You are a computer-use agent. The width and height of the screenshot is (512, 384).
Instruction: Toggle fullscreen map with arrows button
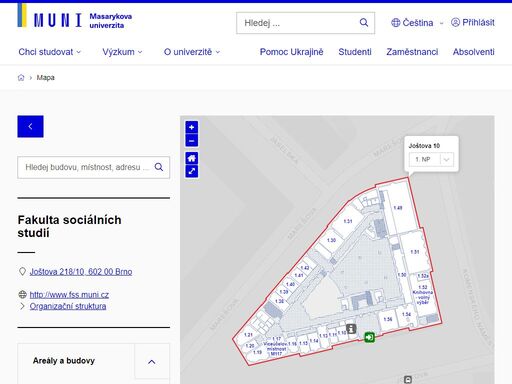192,171
